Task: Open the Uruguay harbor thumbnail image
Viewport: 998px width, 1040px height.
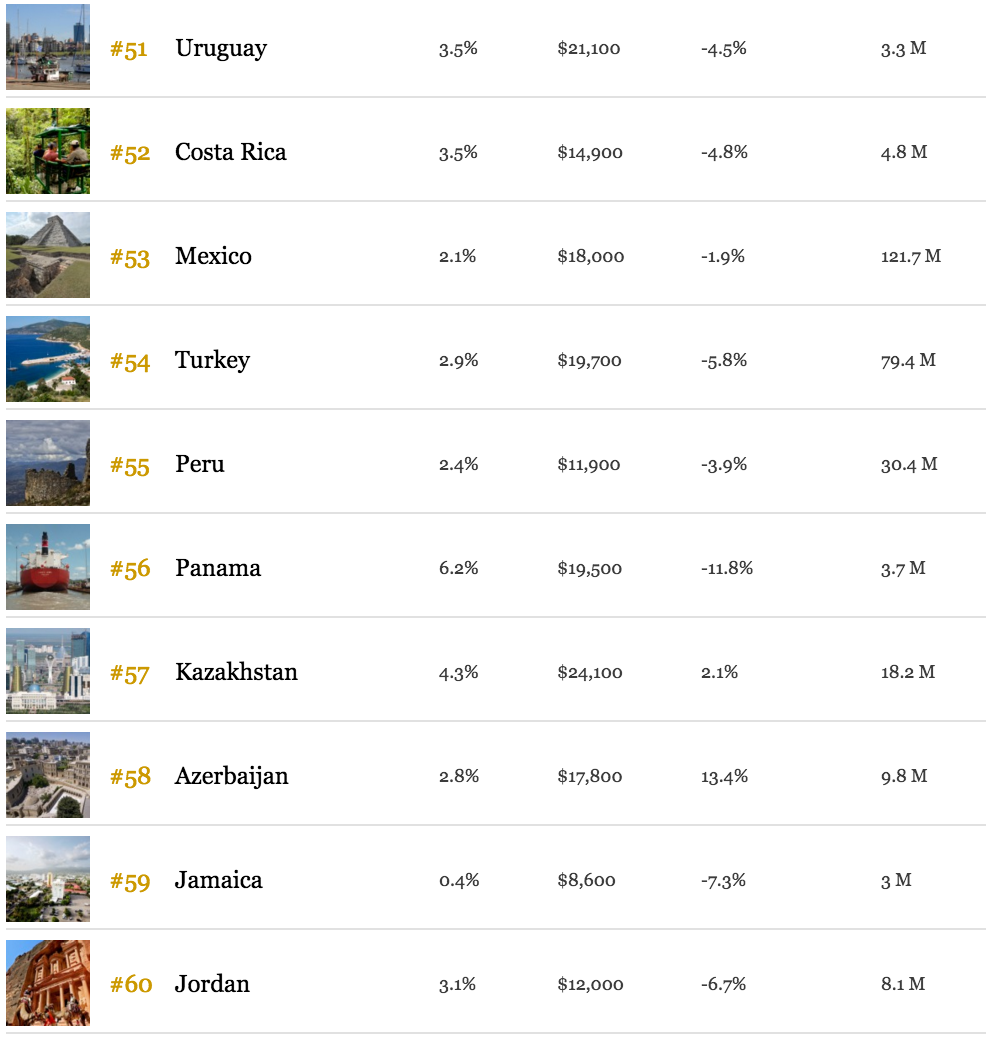Action: (48, 46)
